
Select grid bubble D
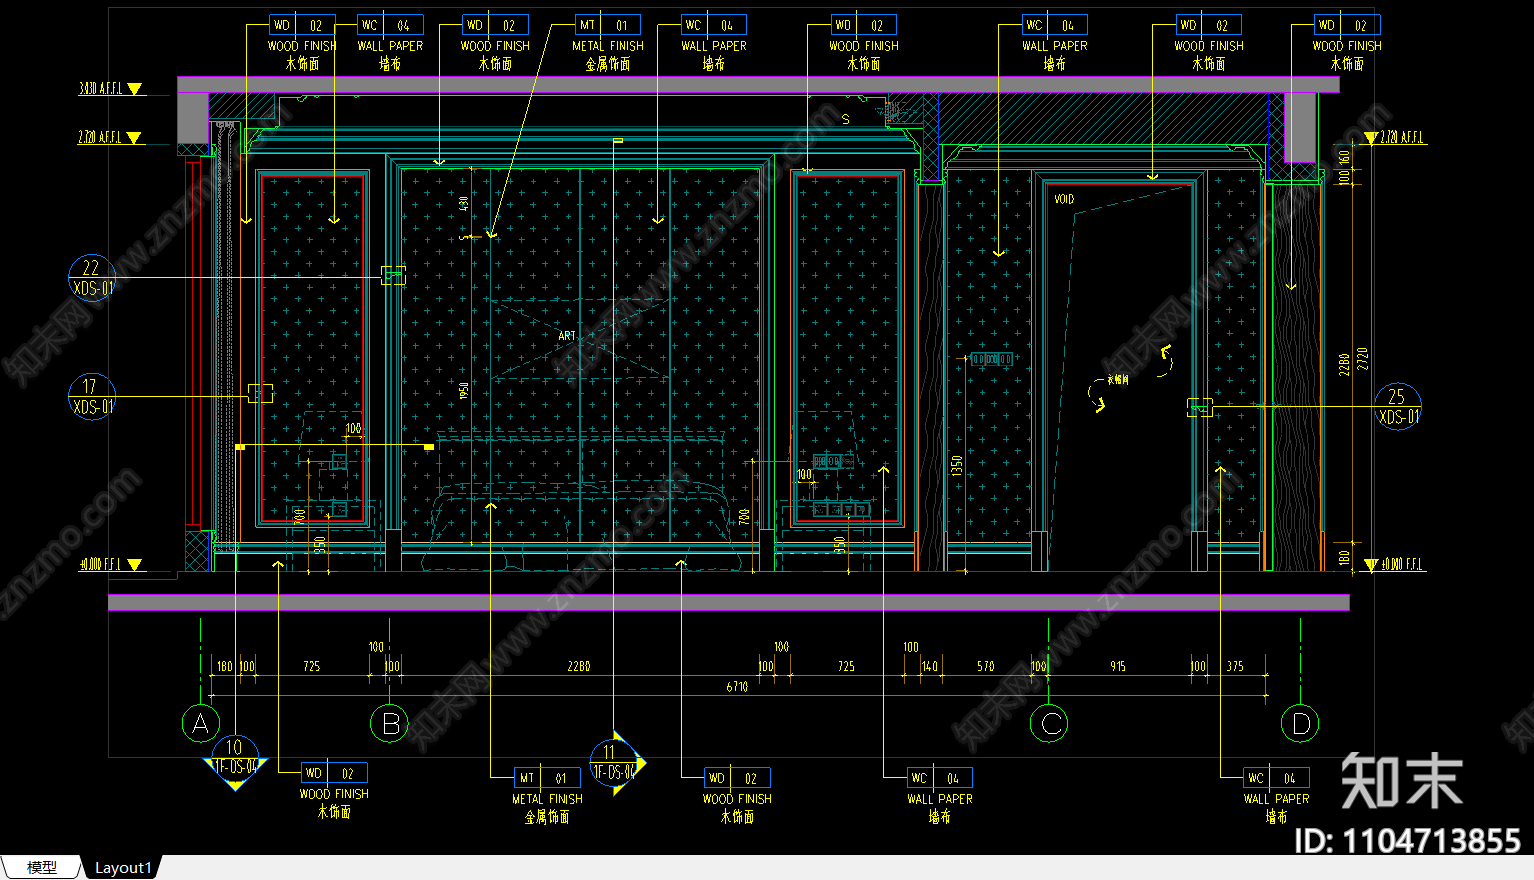coord(1300,724)
